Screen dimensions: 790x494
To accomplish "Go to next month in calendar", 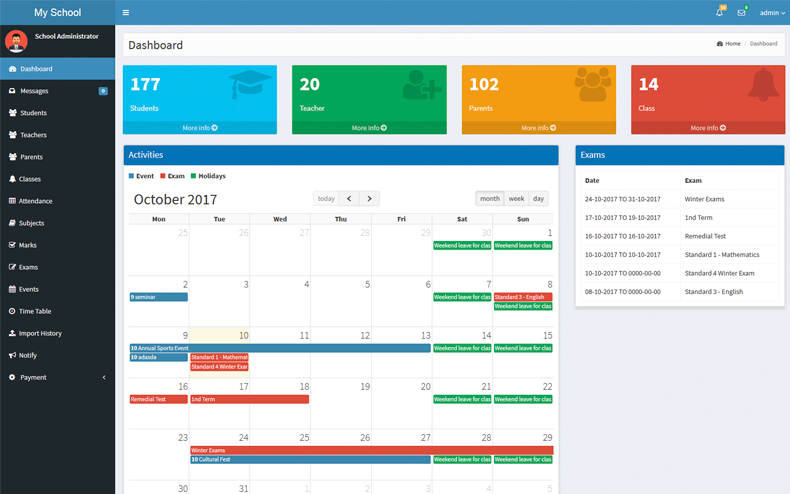I will (369, 199).
